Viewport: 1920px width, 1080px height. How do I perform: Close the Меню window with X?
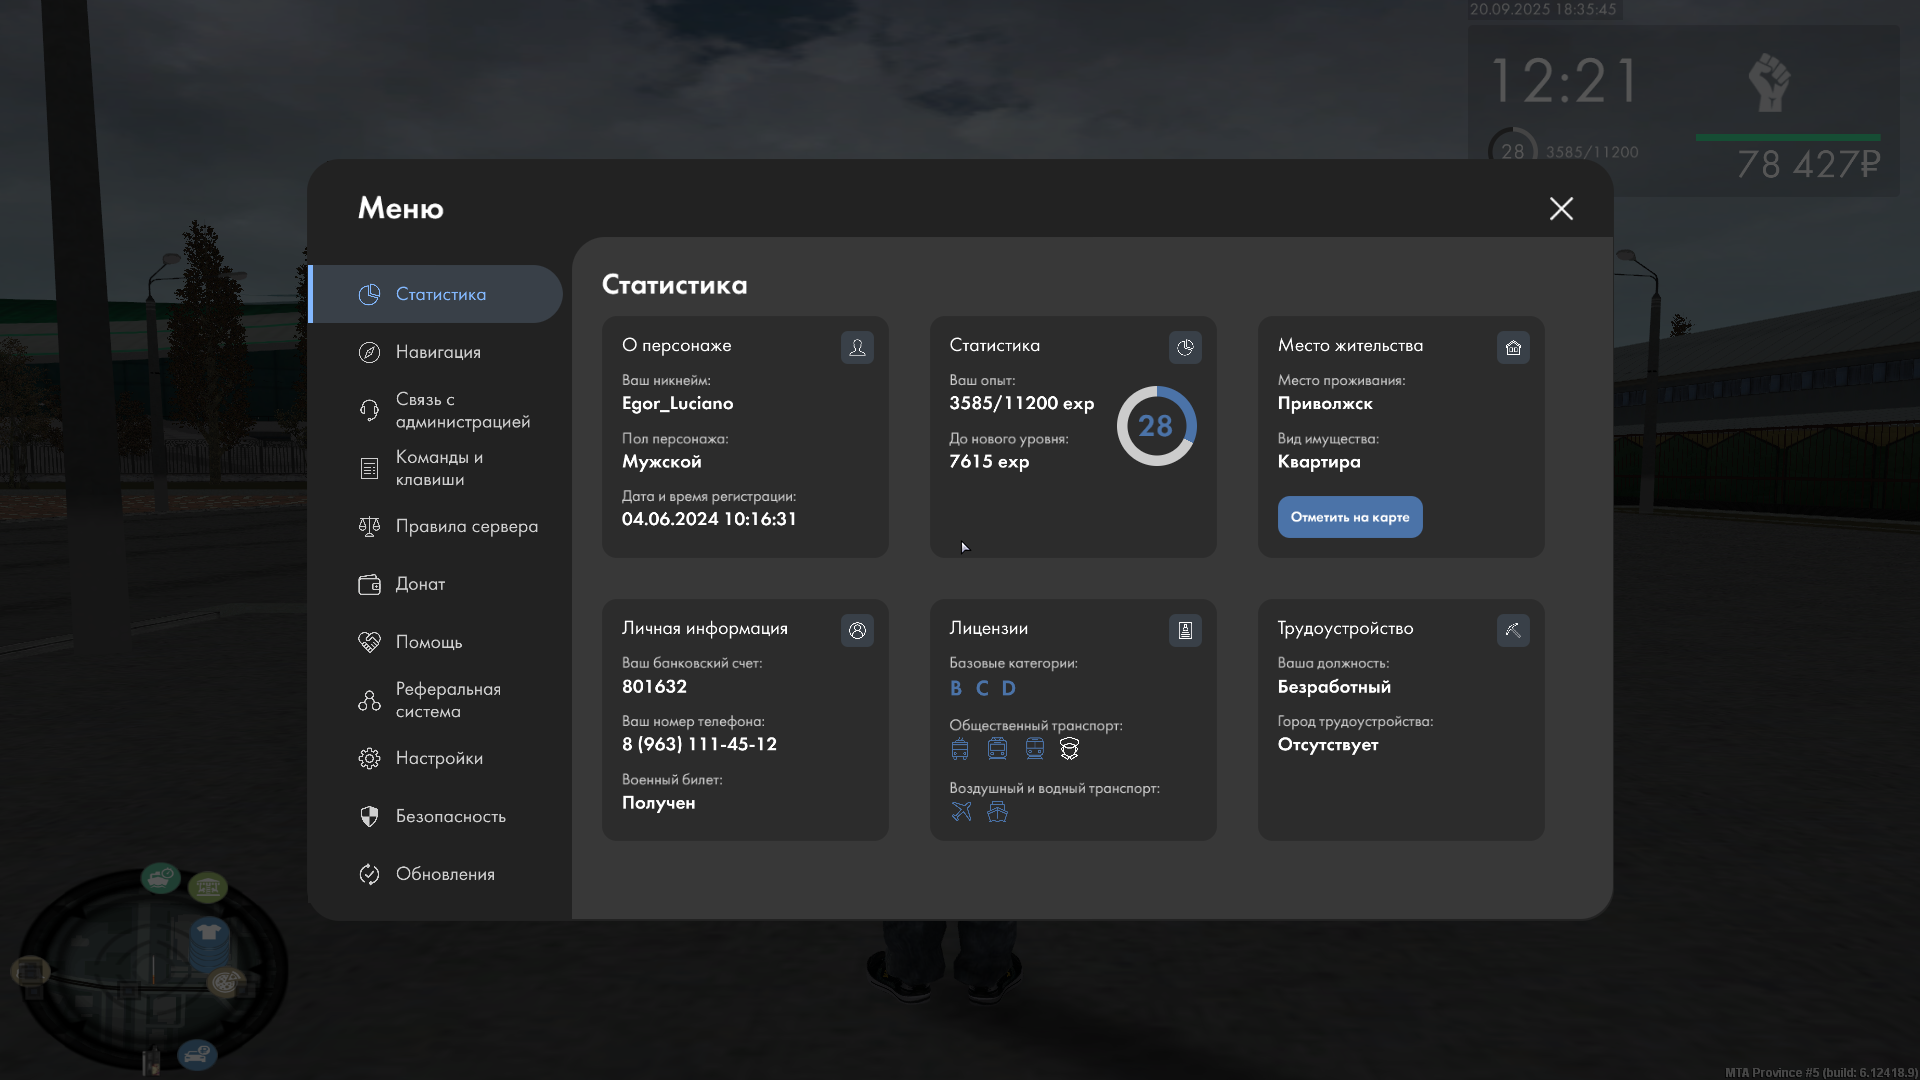point(1561,208)
